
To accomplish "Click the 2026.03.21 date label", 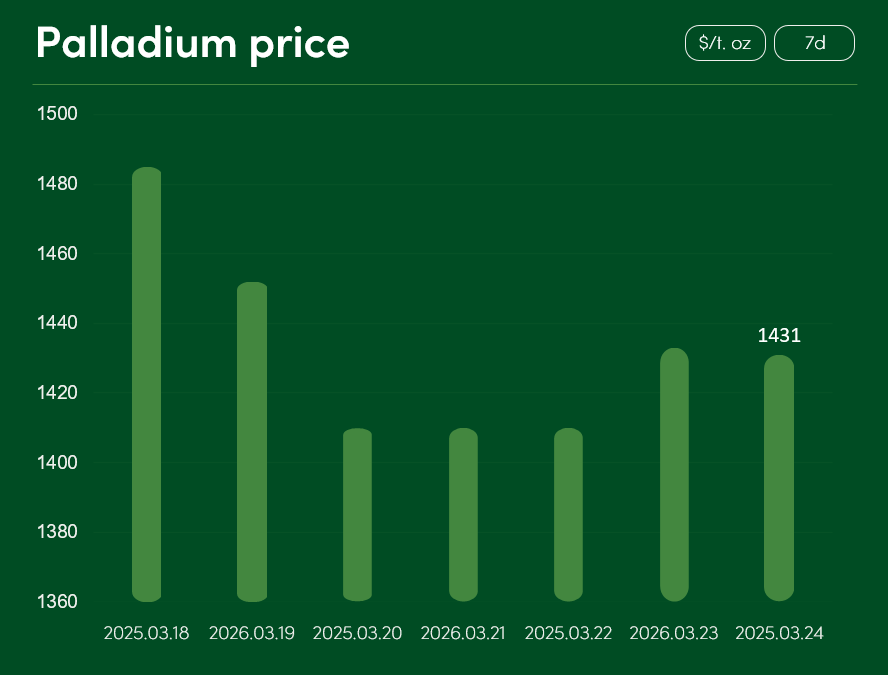I will click(x=463, y=634).
